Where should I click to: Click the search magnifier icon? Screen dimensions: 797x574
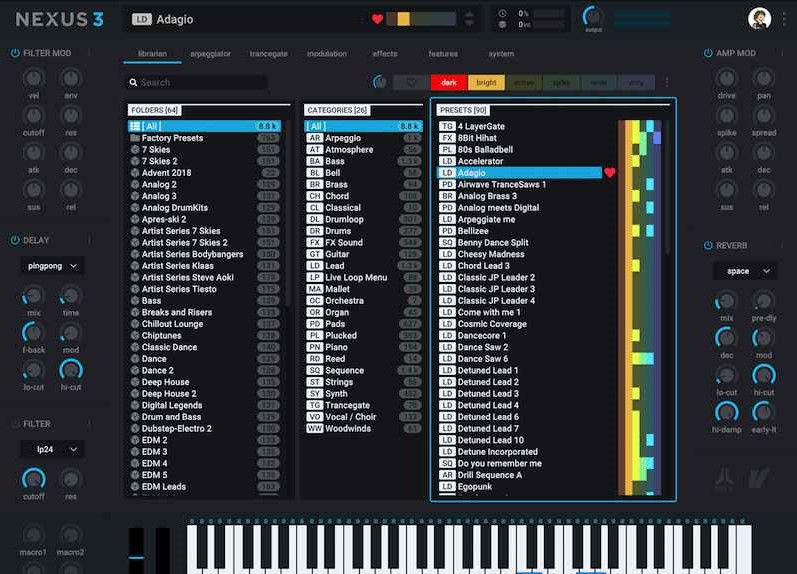(x=133, y=82)
